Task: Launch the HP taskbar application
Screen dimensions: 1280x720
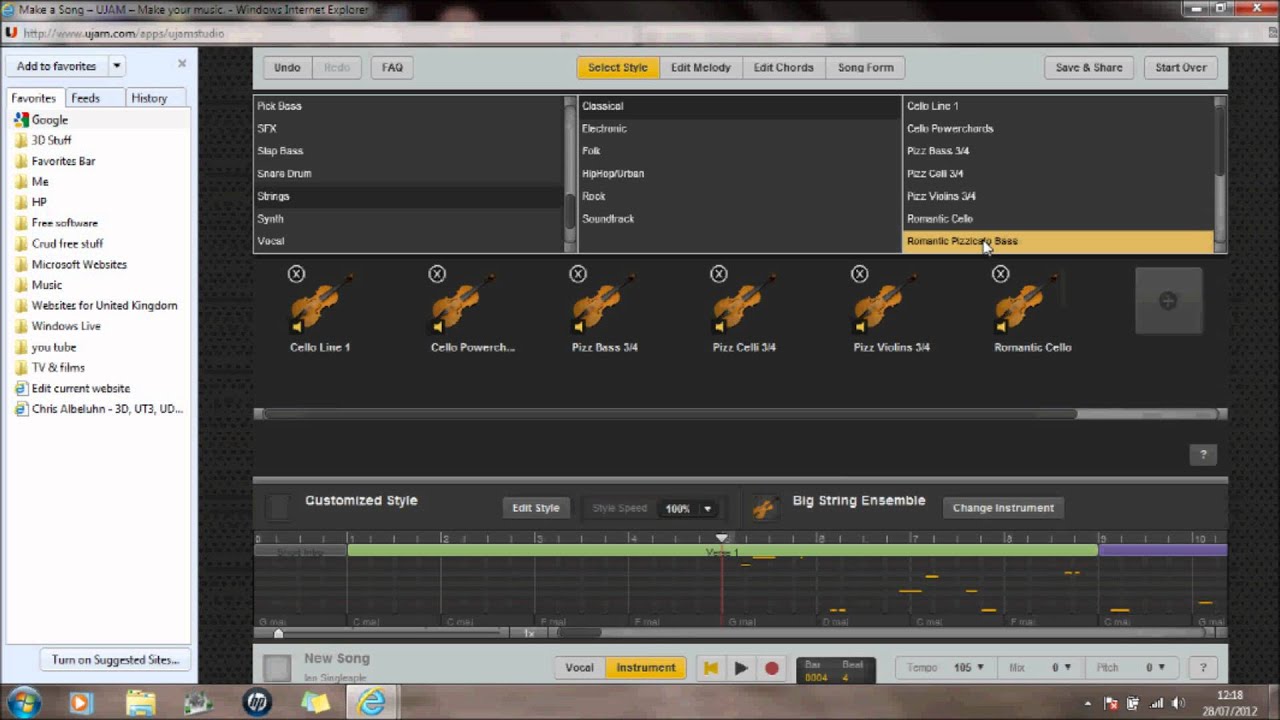Action: 257,702
